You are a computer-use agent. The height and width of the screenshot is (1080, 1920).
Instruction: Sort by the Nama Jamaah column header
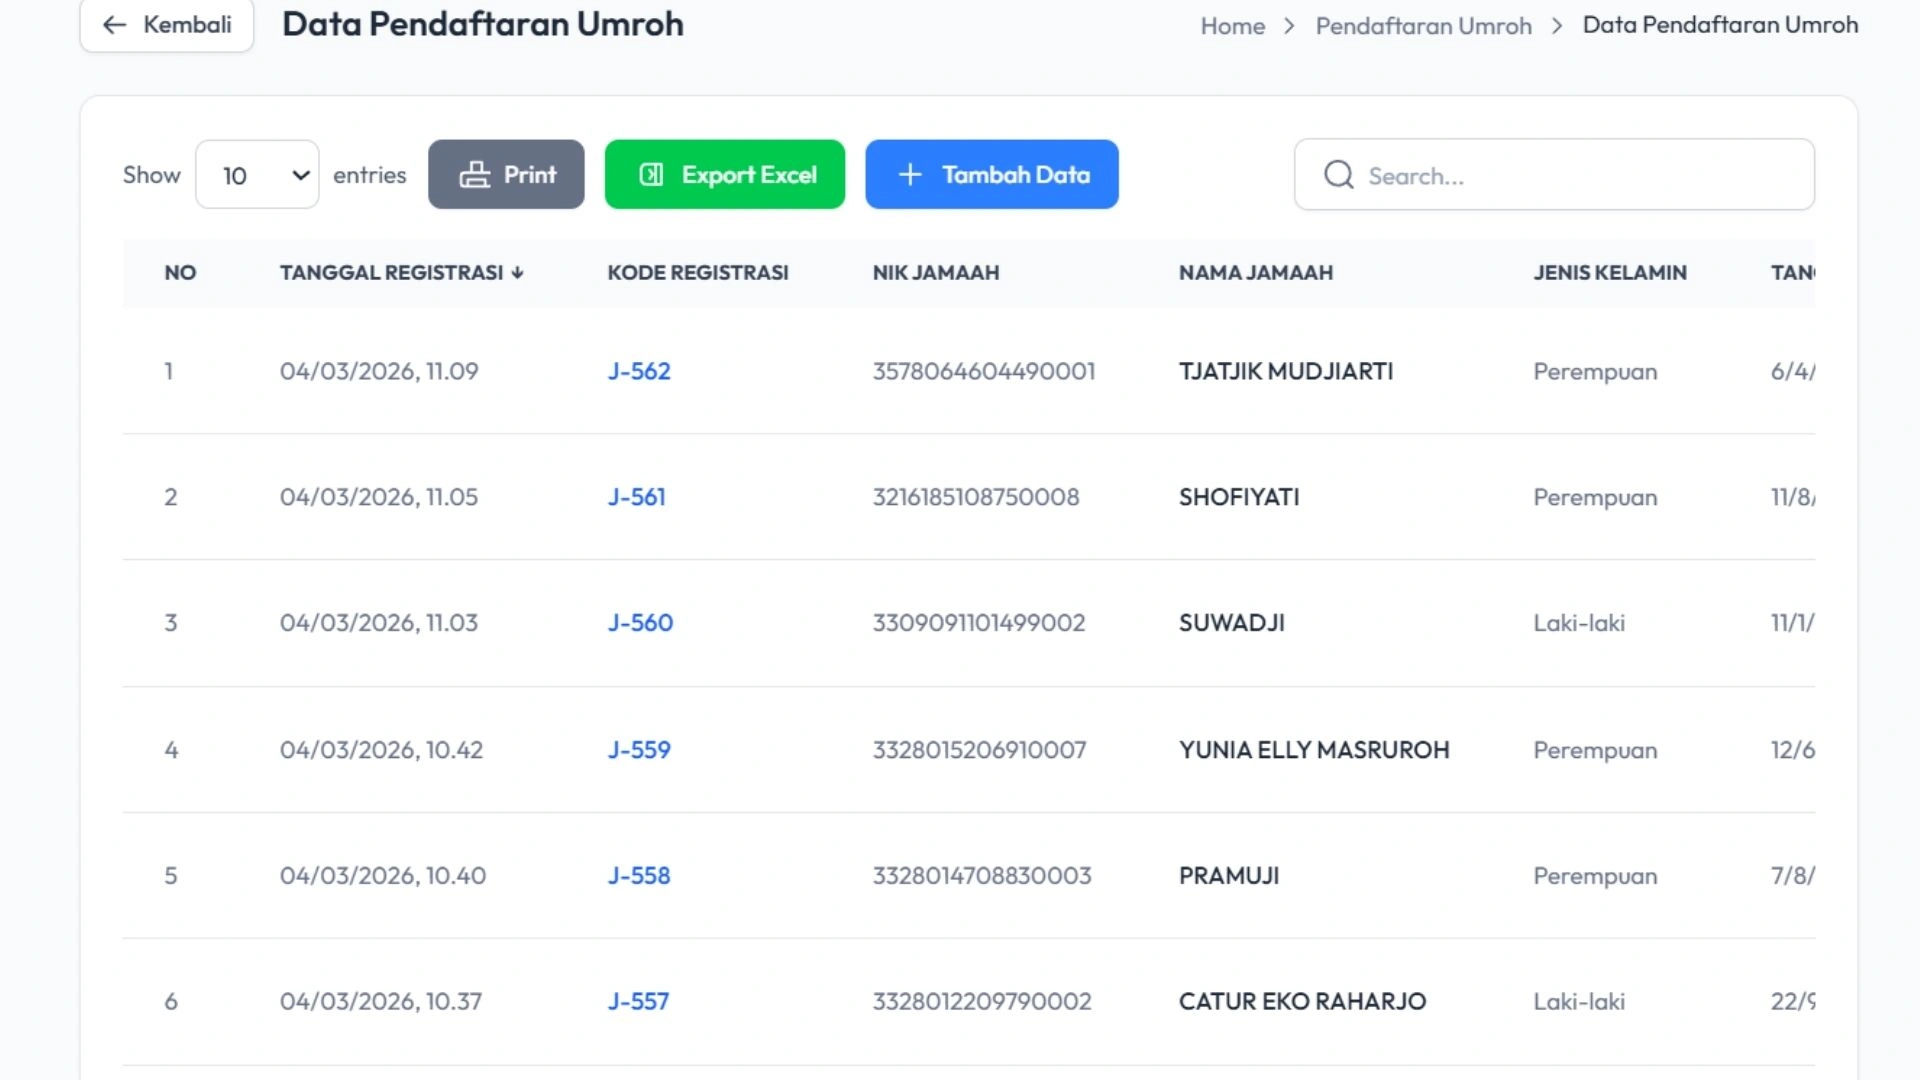click(x=1255, y=273)
